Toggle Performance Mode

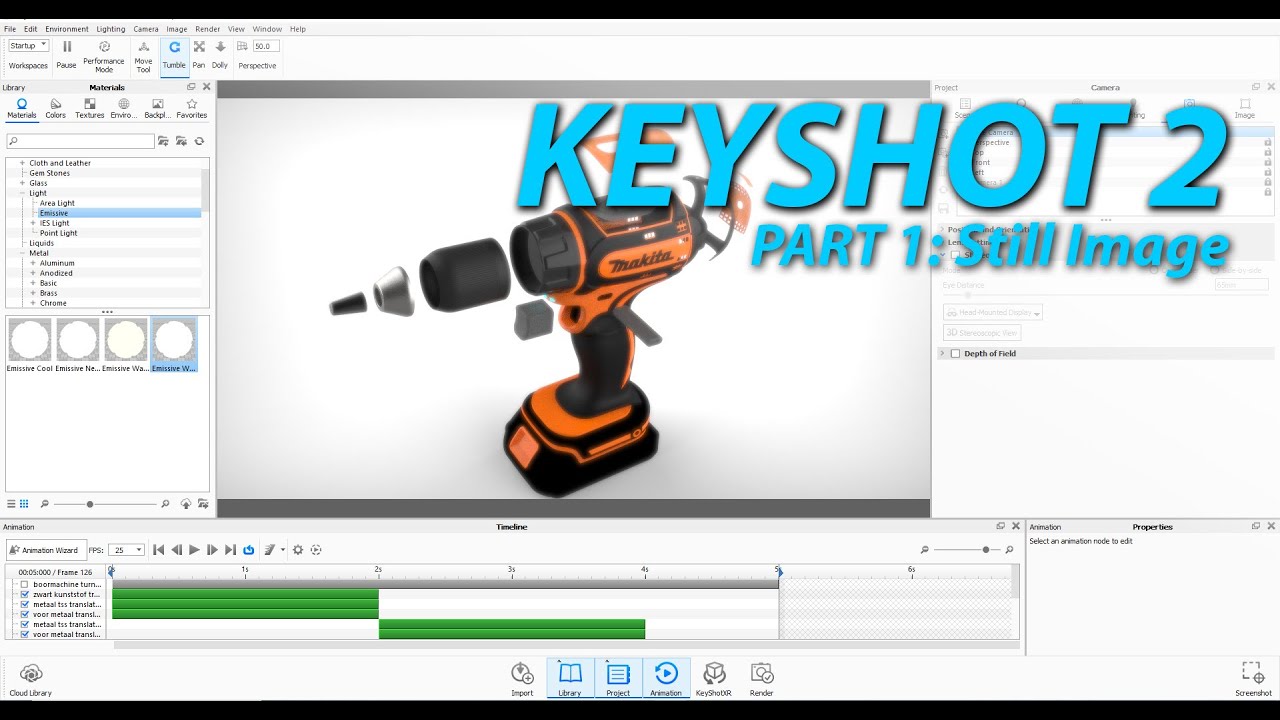click(104, 56)
